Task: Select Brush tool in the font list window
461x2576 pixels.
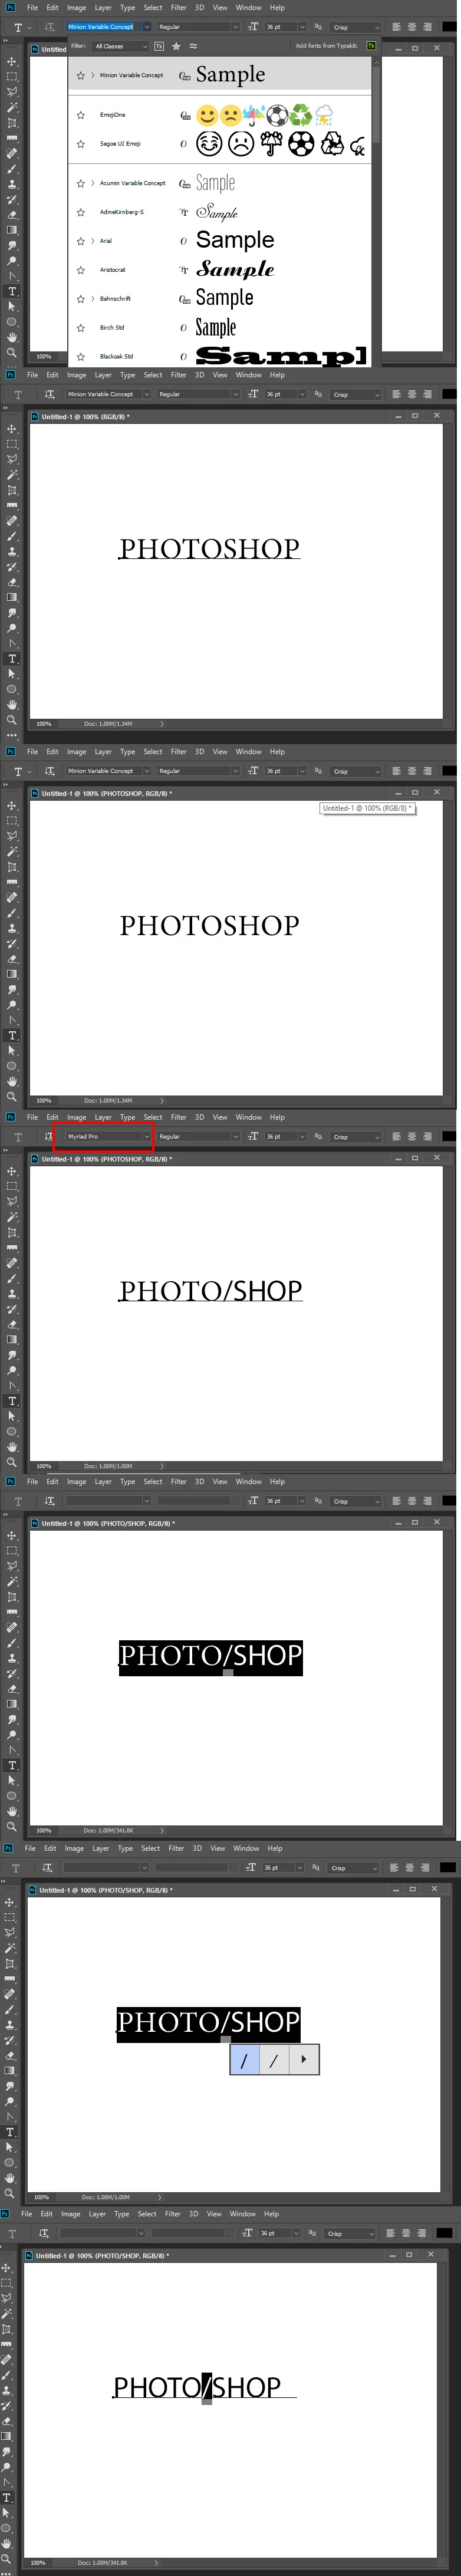Action: [12, 169]
